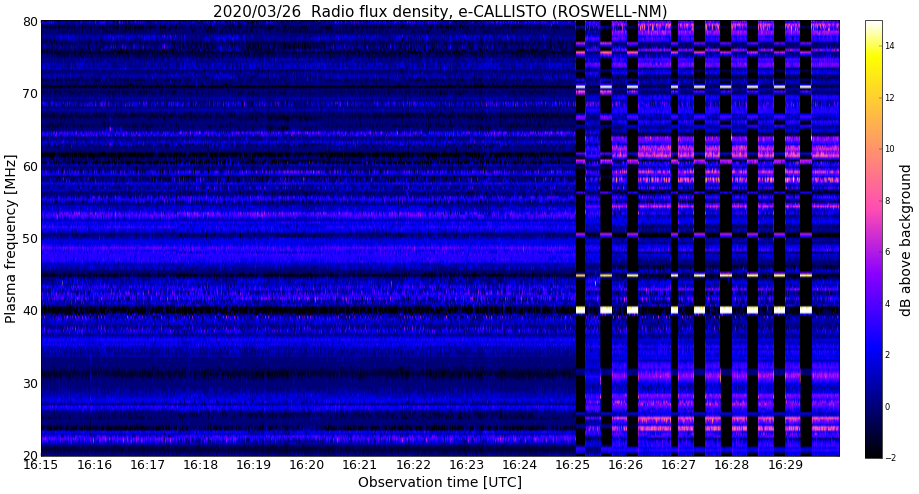Viewport: 919px width, 494px height.
Task: Click the 16:25 time tick label
Action: tap(573, 465)
